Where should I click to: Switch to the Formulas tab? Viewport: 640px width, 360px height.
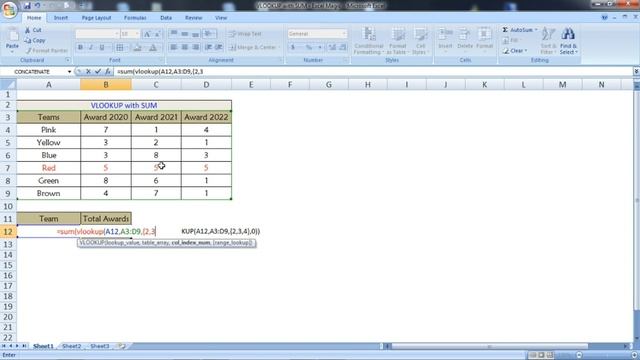[135, 18]
